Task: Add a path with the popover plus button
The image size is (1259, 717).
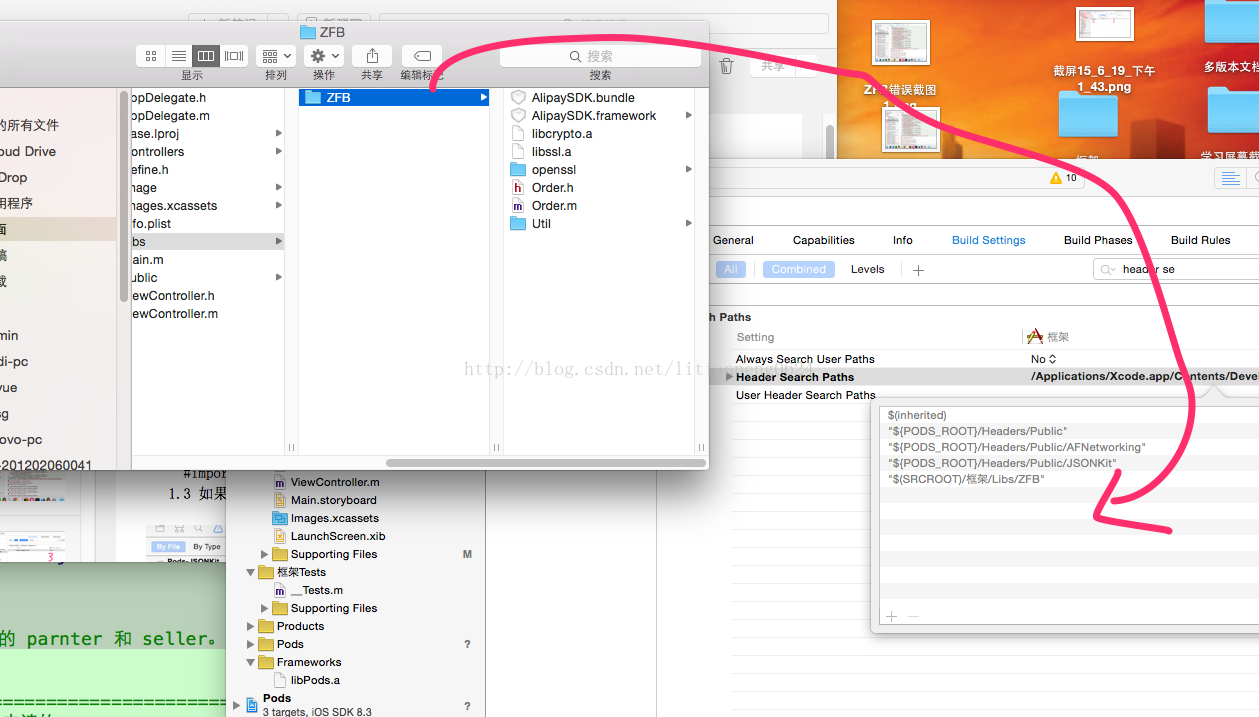Action: [892, 616]
